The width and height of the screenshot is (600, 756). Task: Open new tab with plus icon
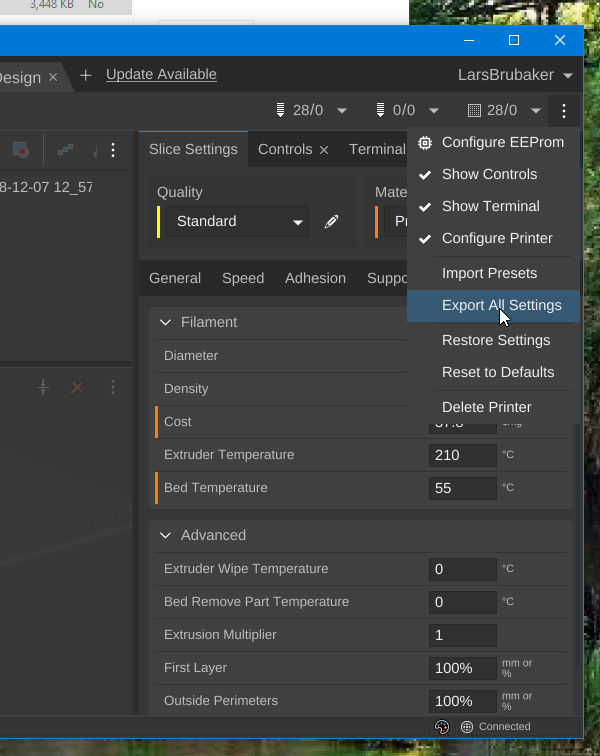coord(85,76)
